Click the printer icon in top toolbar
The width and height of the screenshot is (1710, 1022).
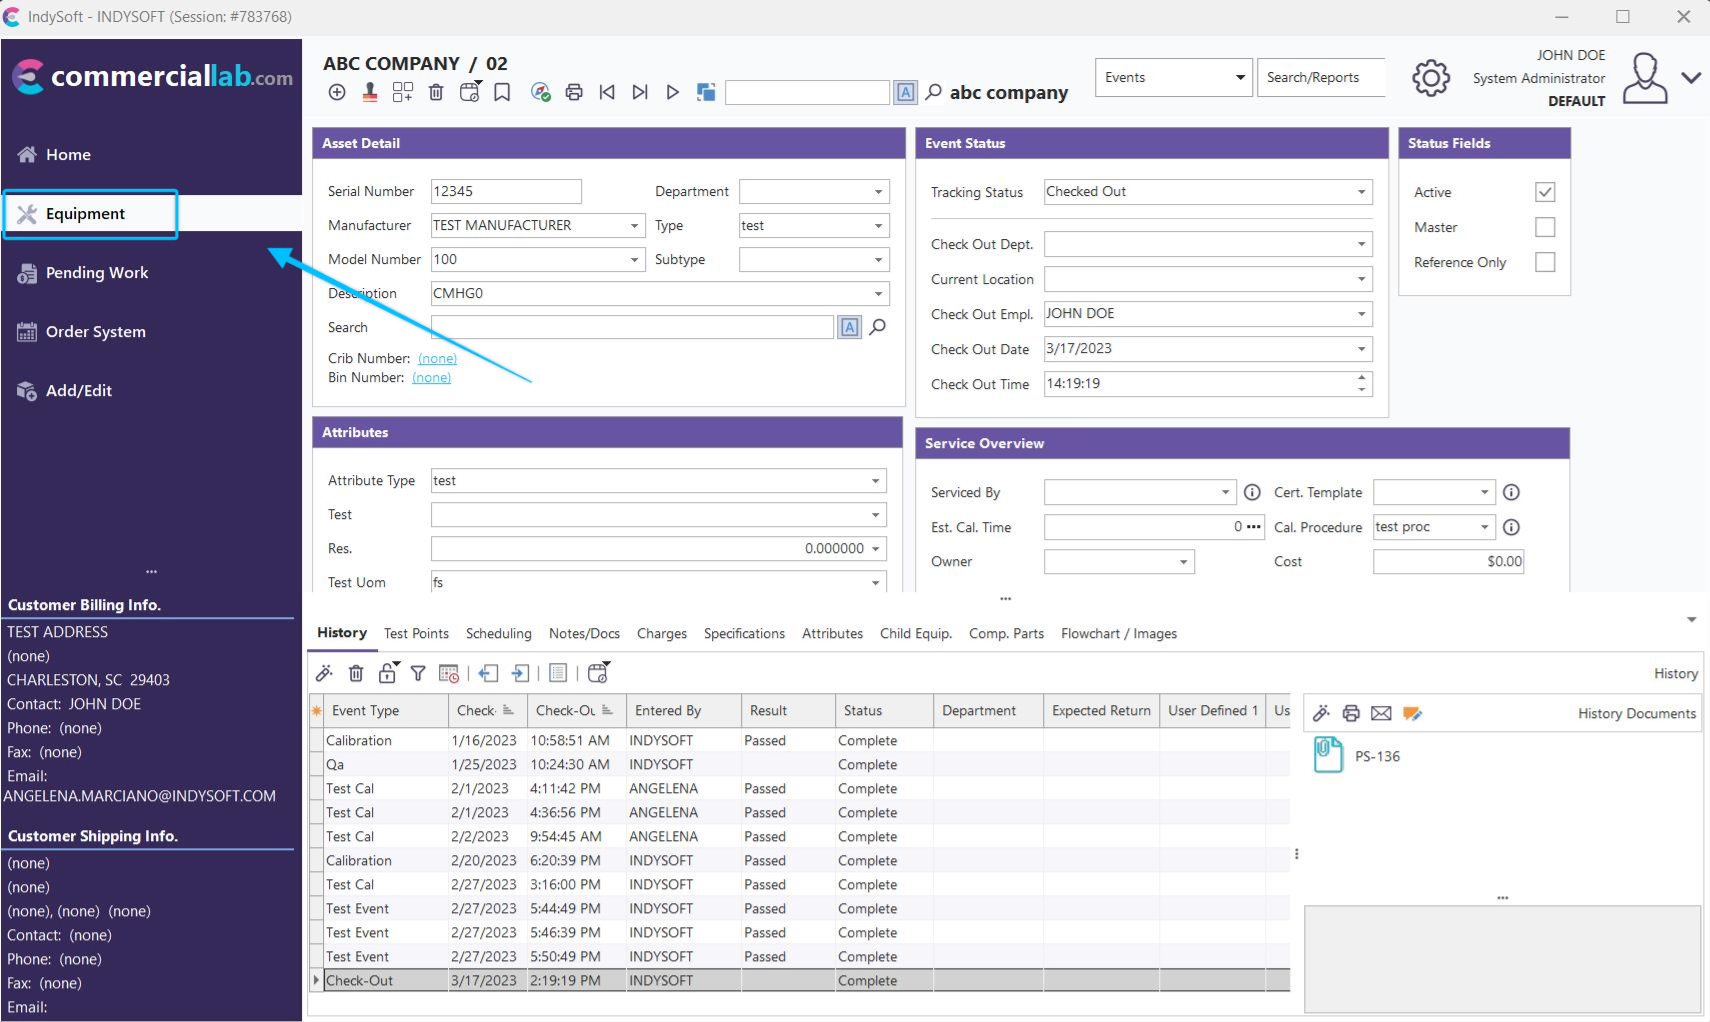tap(573, 92)
